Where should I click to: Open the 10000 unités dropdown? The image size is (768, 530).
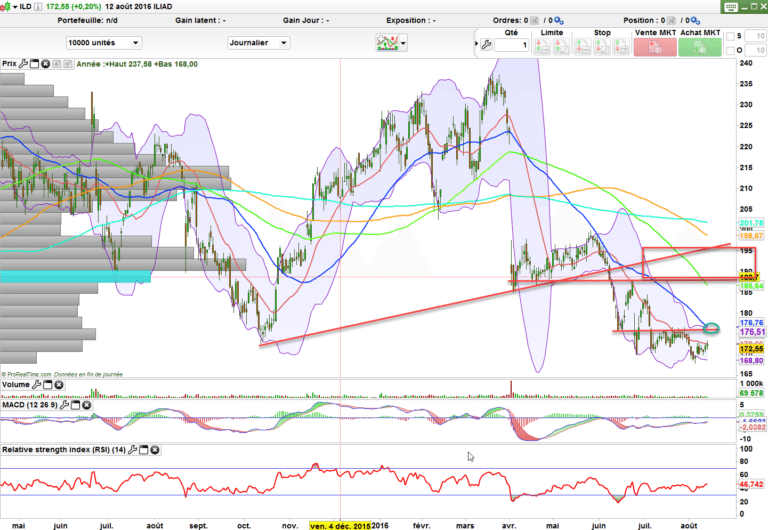pos(103,43)
